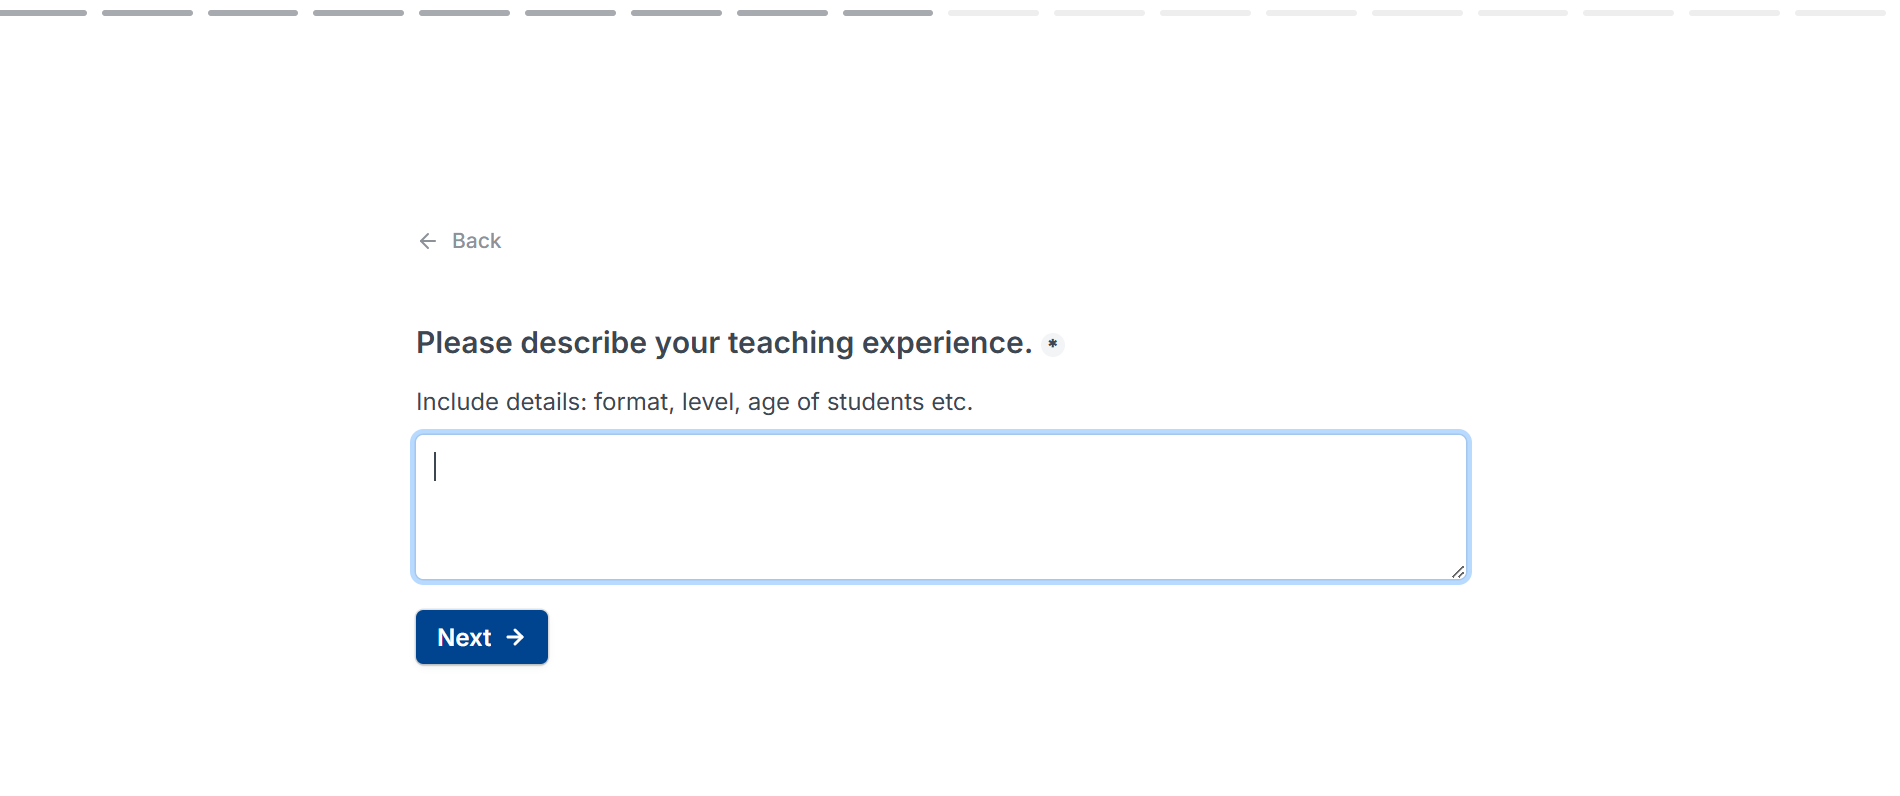
Task: Click the 'Please describe your teaching experience' heading
Action: pyautogui.click(x=724, y=343)
